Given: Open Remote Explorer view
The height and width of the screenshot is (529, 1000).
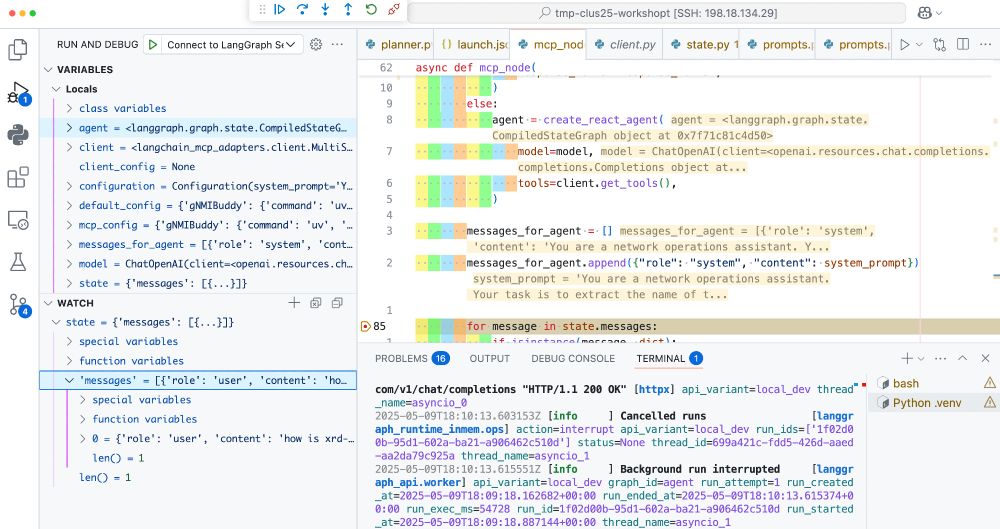Looking at the screenshot, I should [18, 220].
